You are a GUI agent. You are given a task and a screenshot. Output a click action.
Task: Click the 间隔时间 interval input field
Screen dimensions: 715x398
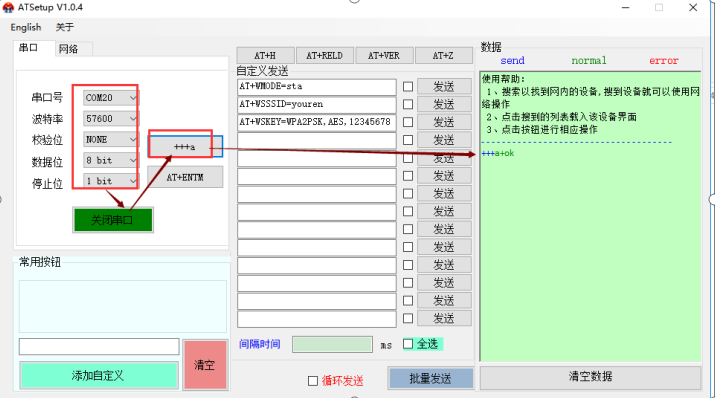point(332,344)
